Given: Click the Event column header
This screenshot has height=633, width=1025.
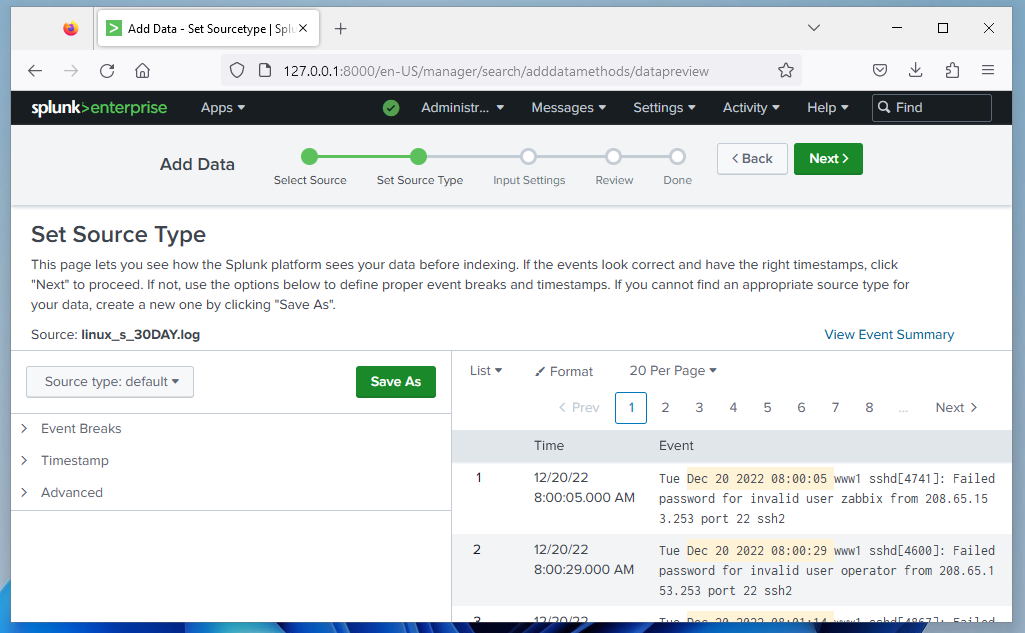Looking at the screenshot, I should (676, 446).
